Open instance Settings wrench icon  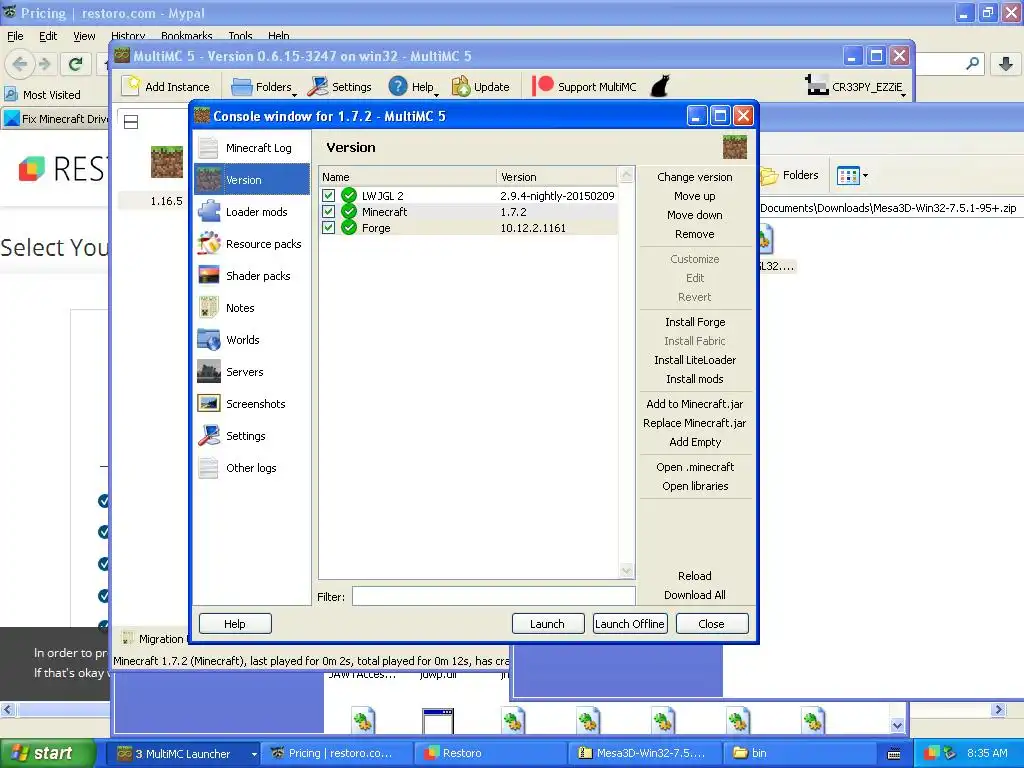pos(209,436)
